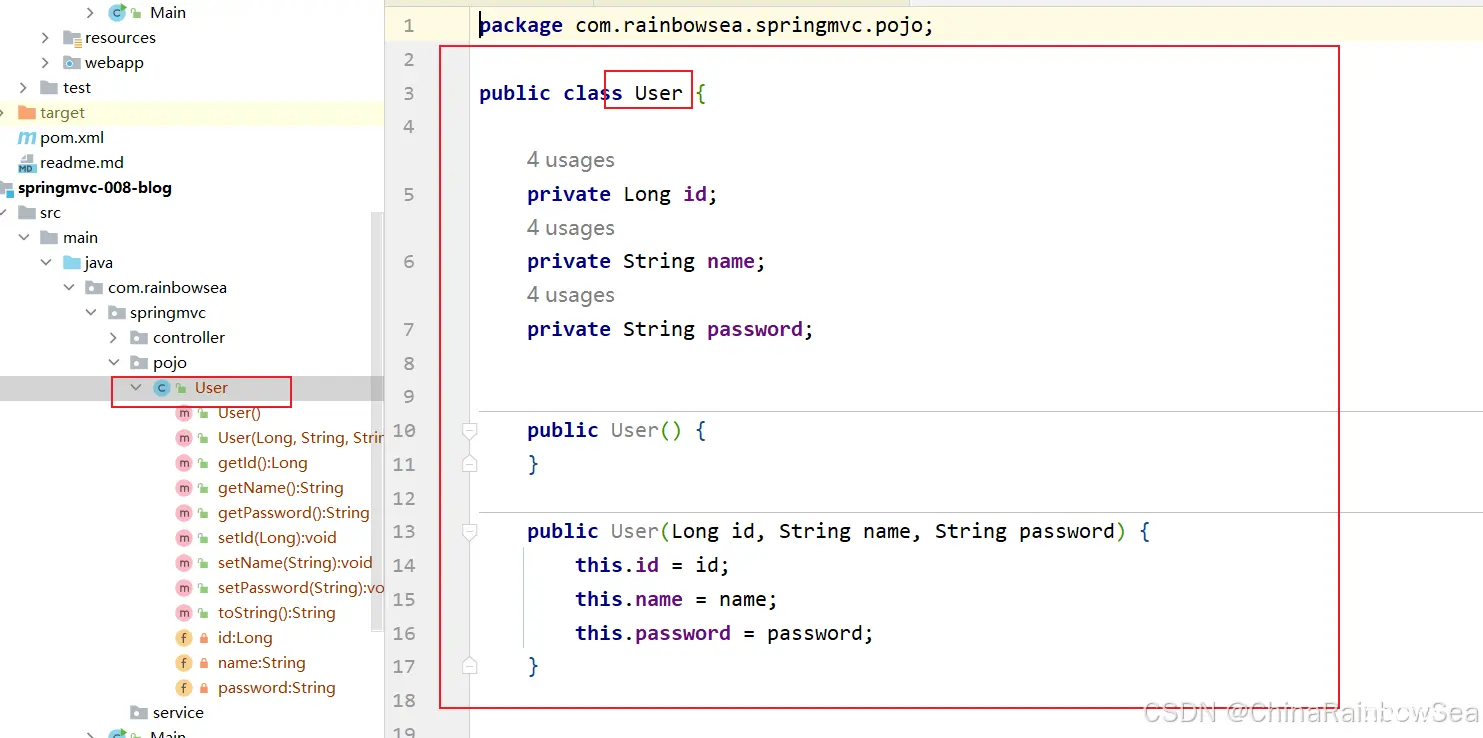Click the src folder icon
Viewport: 1483px width, 738px height.
click(27, 213)
